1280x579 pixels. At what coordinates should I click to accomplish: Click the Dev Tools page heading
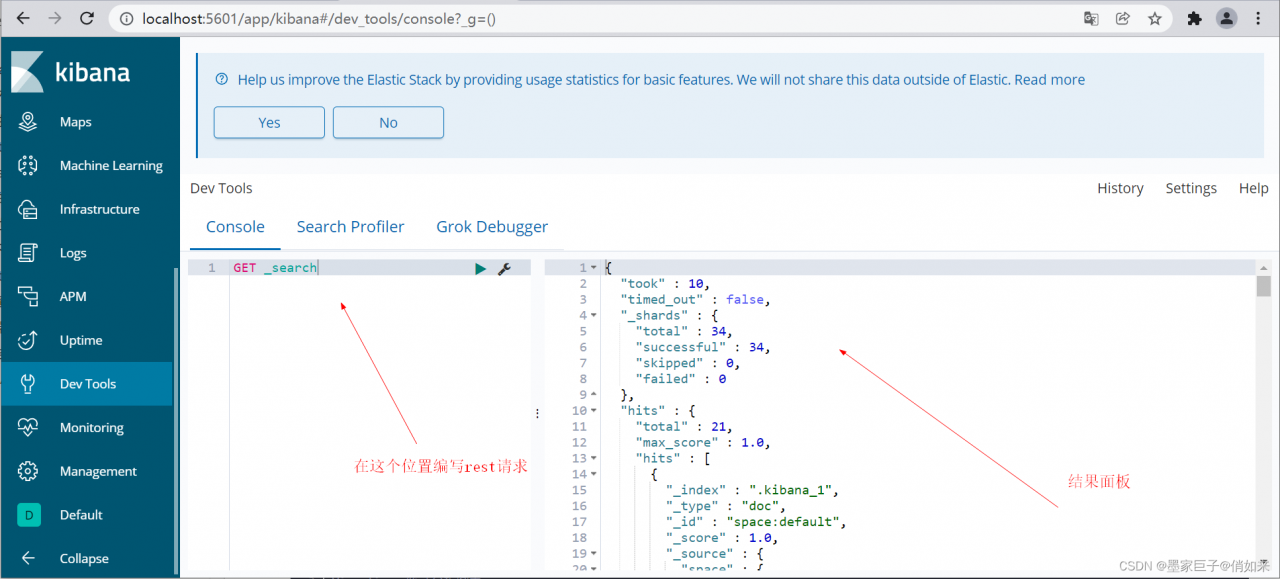coord(221,188)
